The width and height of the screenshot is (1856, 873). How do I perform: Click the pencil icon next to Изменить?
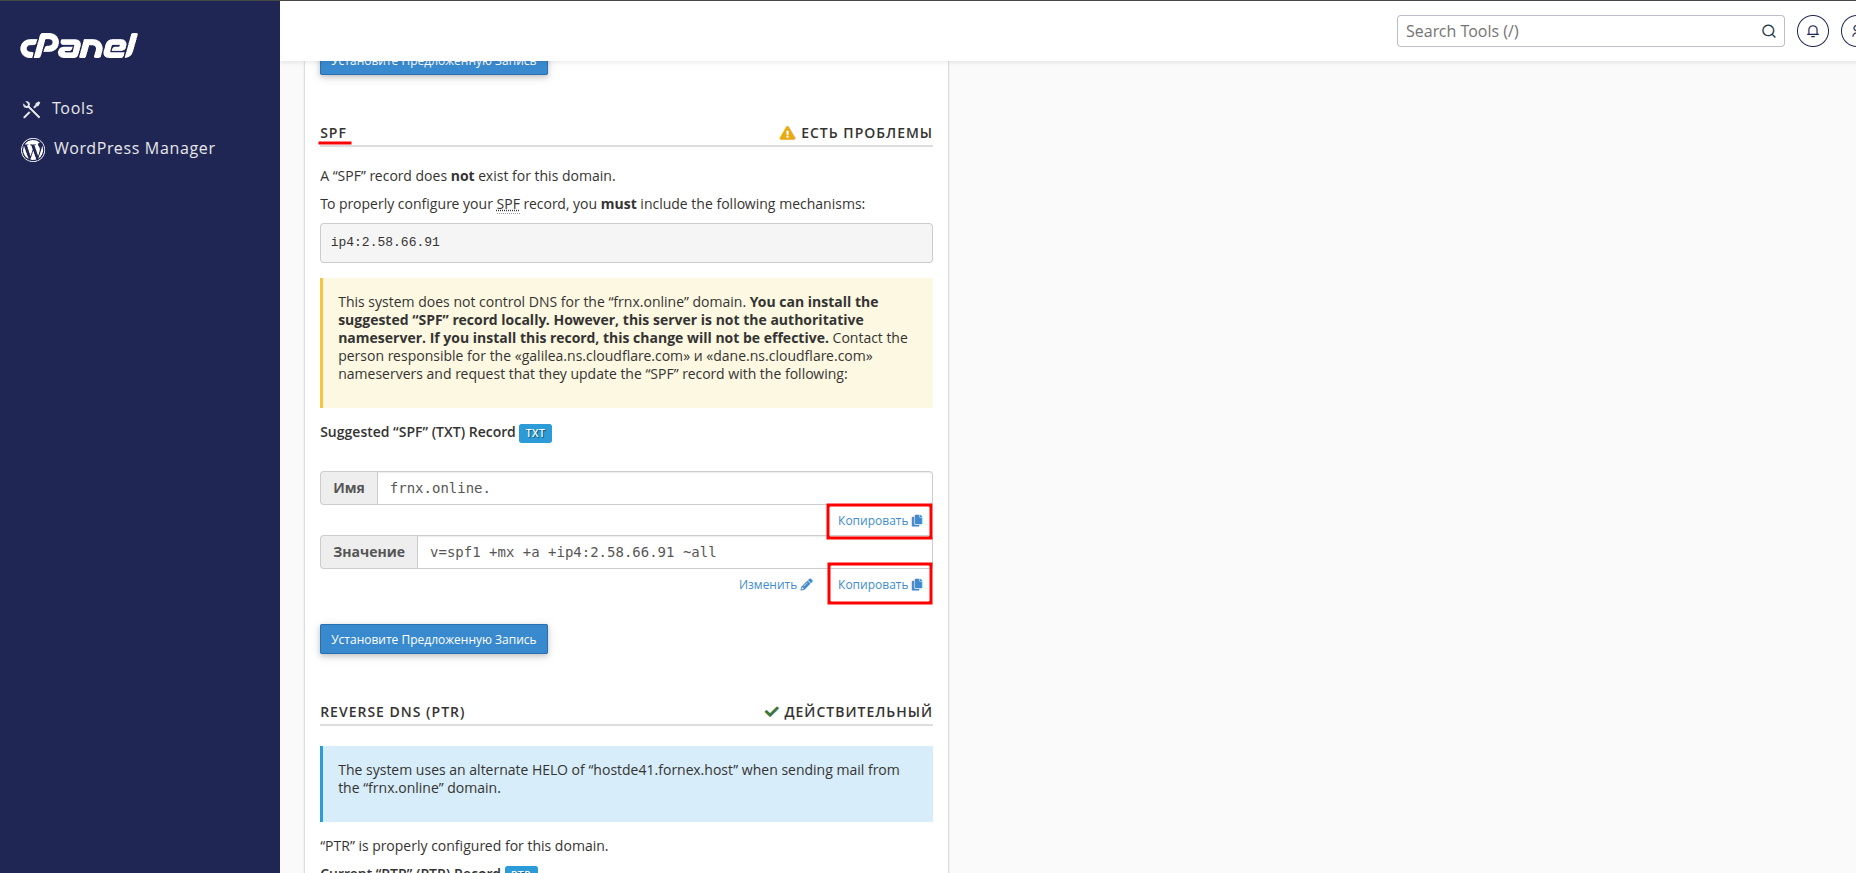click(x=807, y=585)
